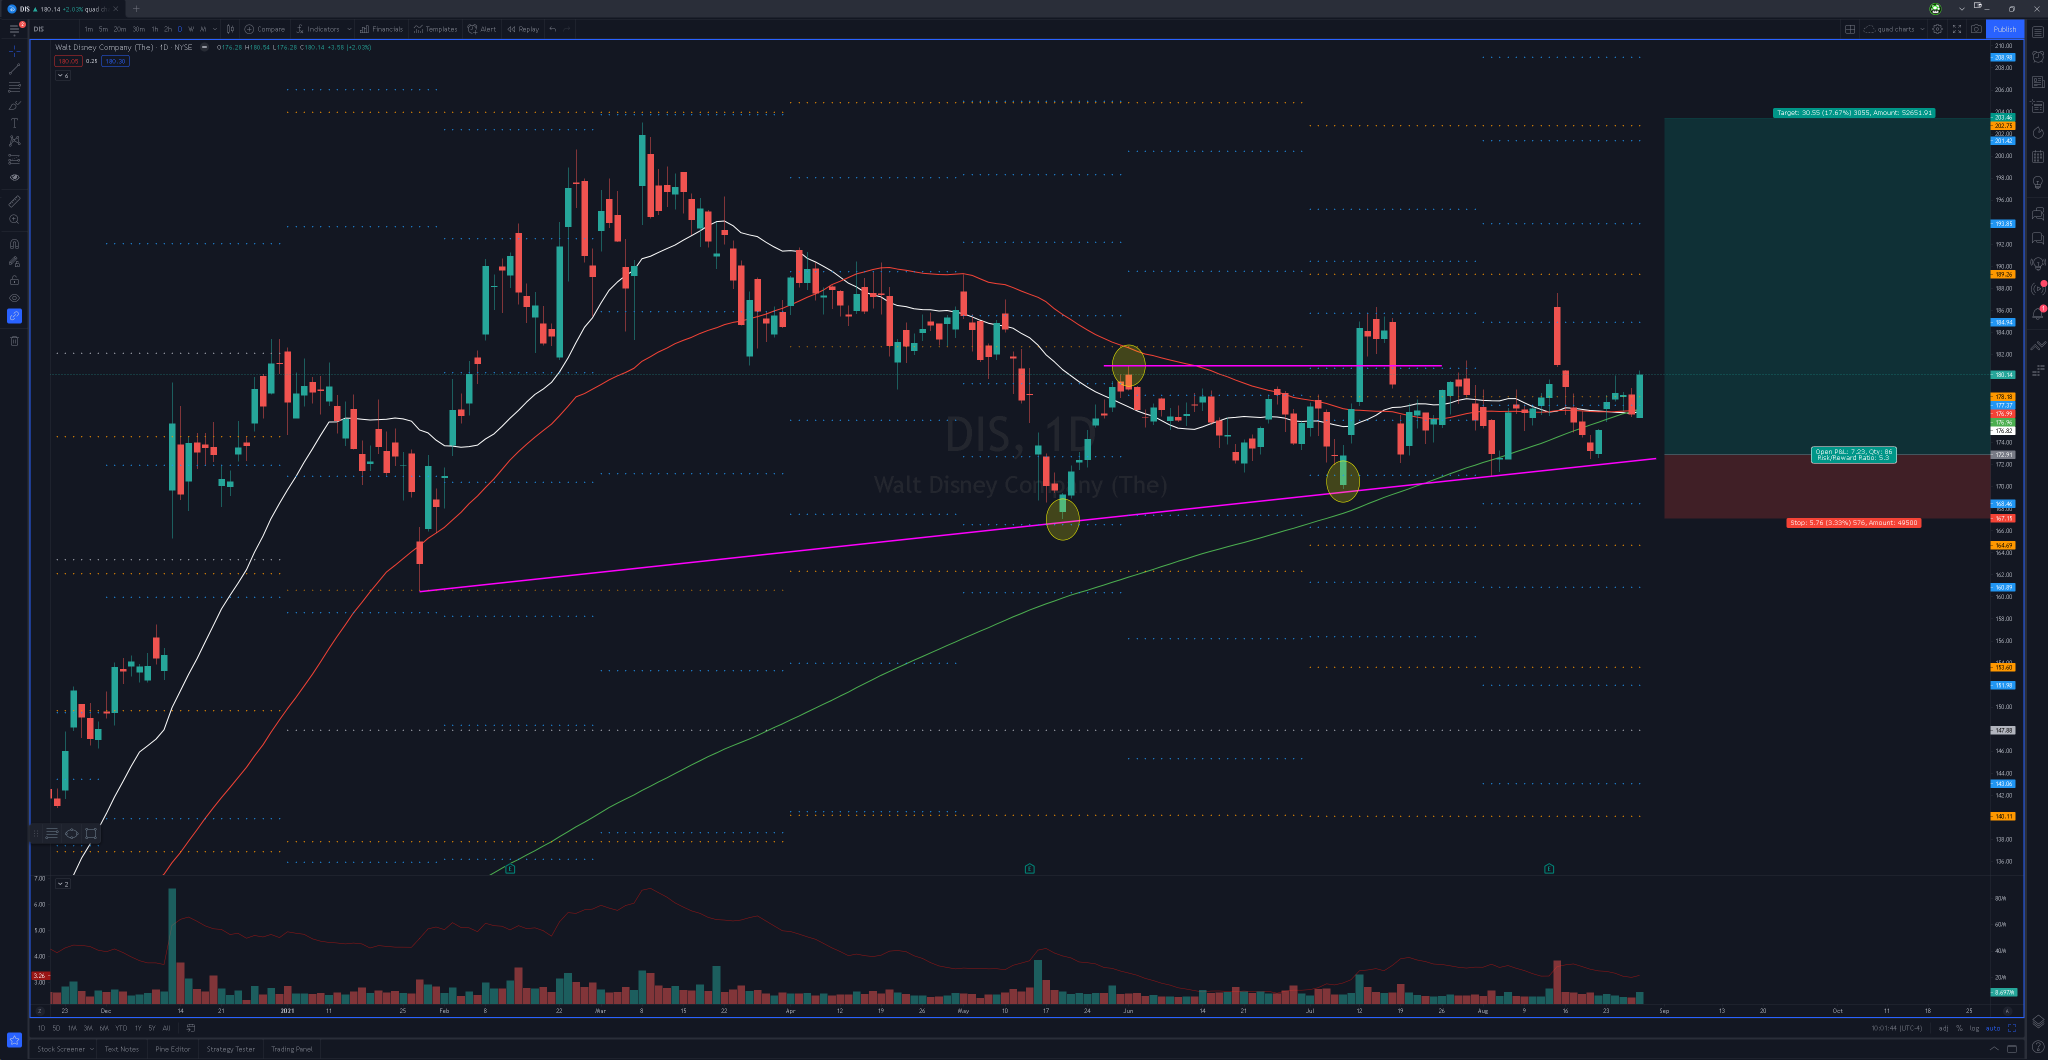Open the main hamburger menu
The height and width of the screenshot is (1060, 2048).
click(14, 29)
